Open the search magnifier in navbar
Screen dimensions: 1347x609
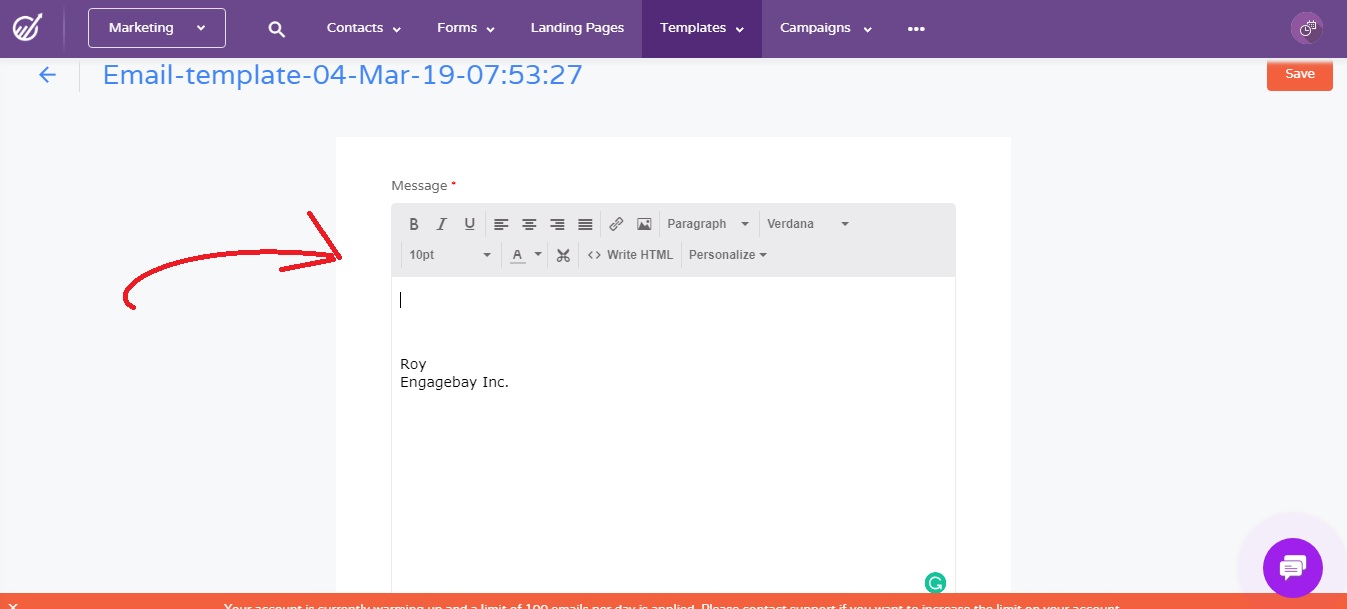(x=277, y=29)
